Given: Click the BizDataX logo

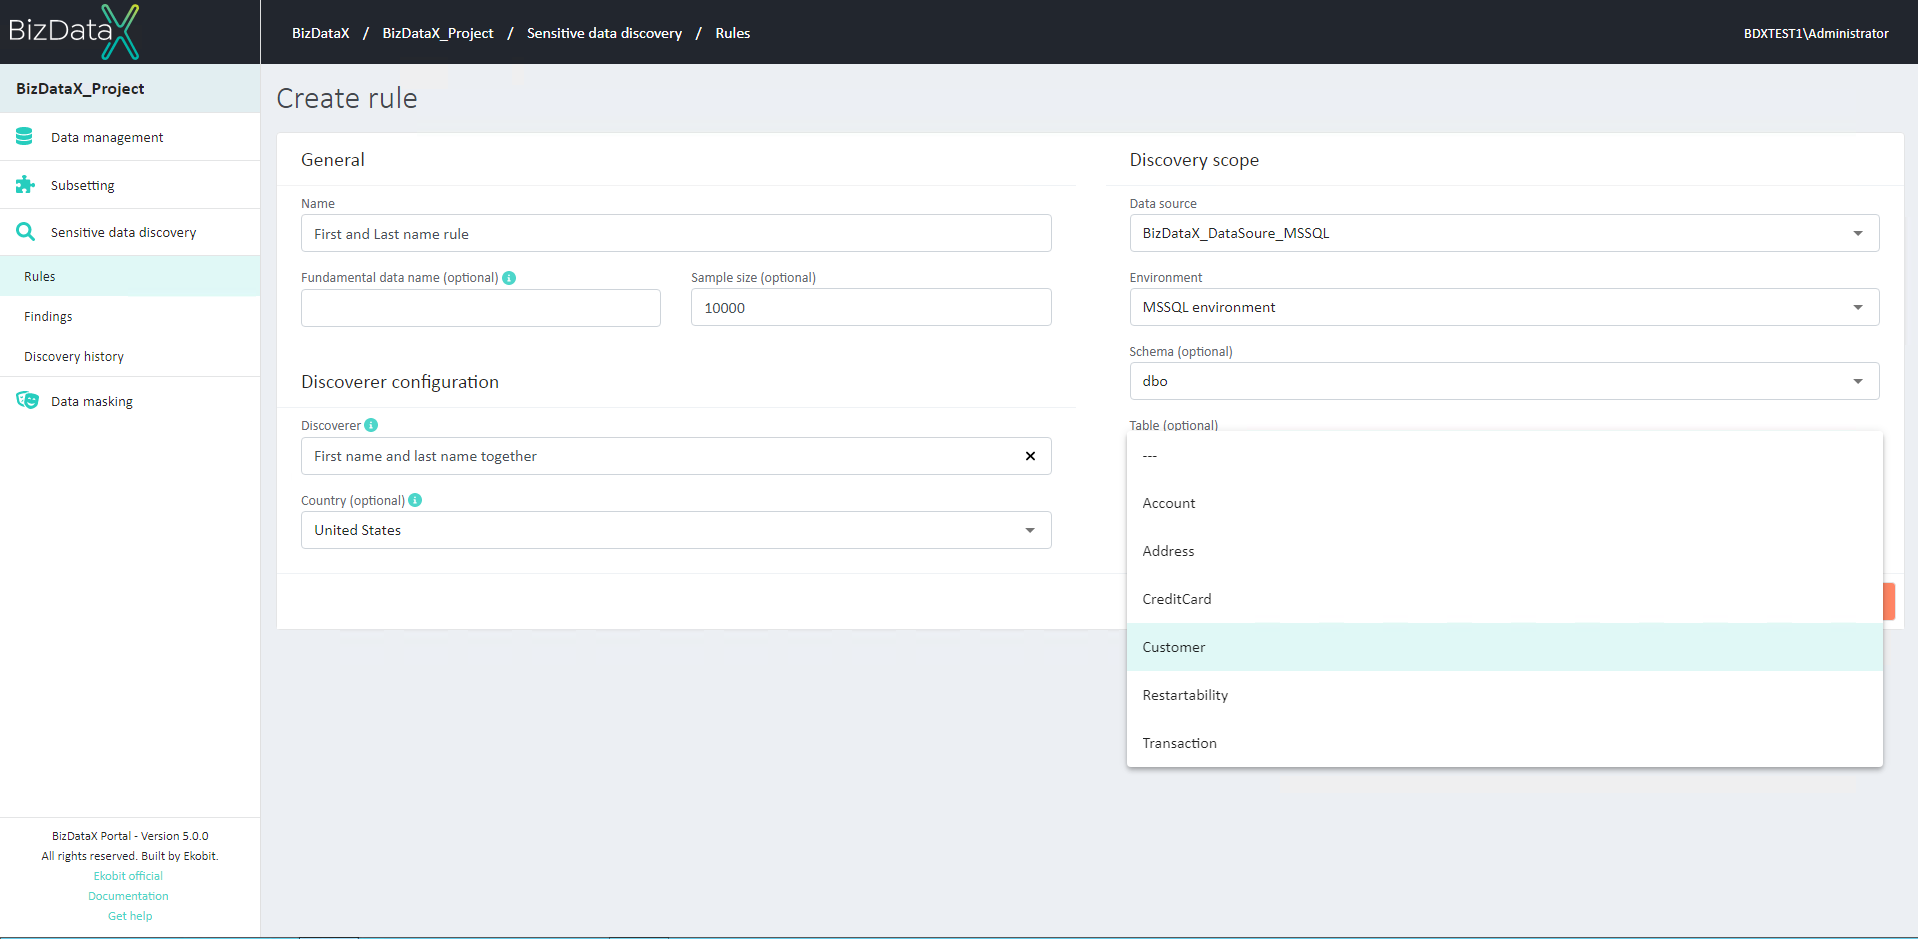Looking at the screenshot, I should (x=74, y=32).
